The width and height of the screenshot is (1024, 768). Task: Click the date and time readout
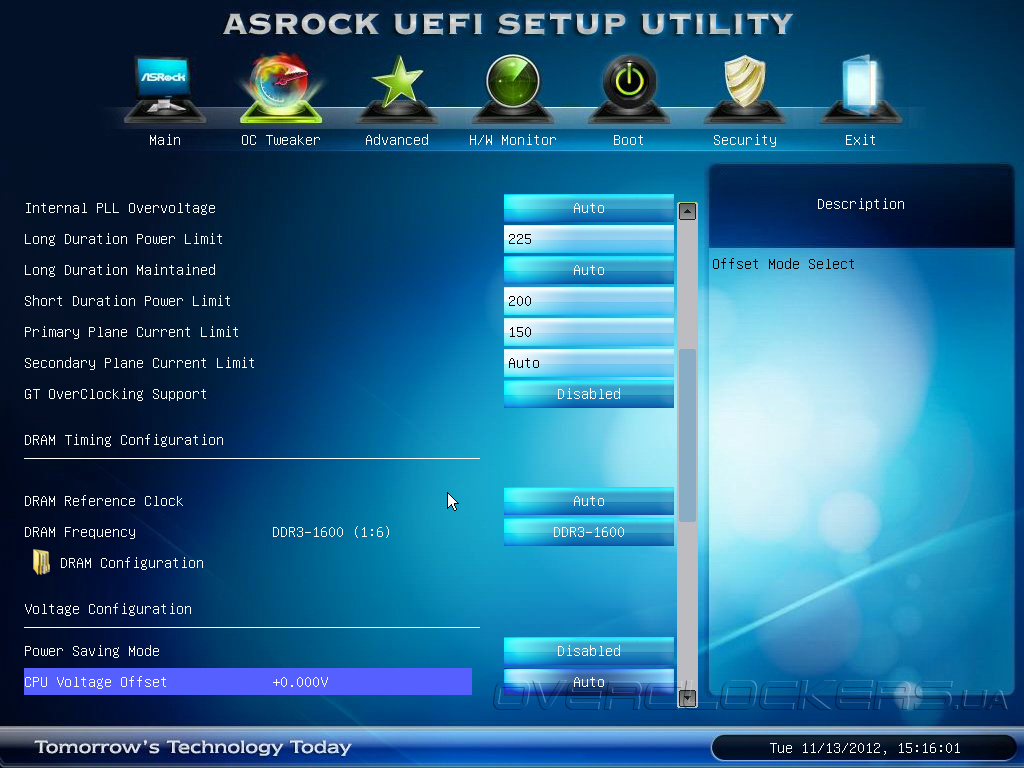(x=865, y=748)
